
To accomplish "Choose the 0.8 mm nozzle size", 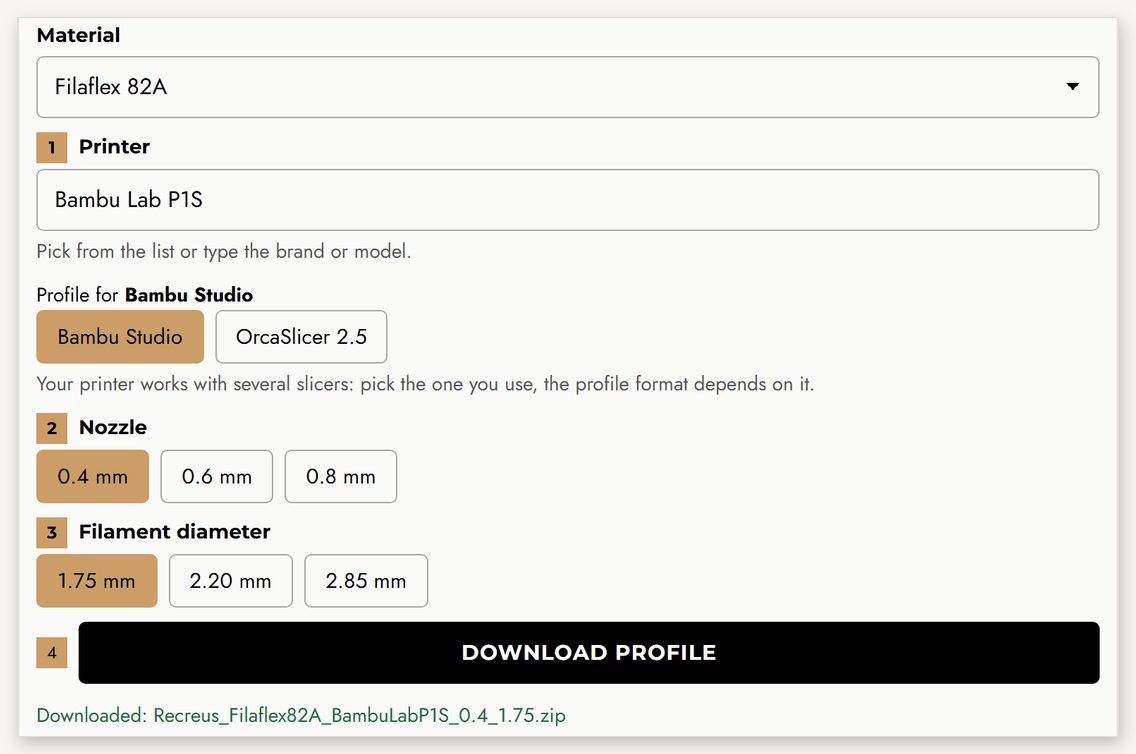I will (341, 477).
